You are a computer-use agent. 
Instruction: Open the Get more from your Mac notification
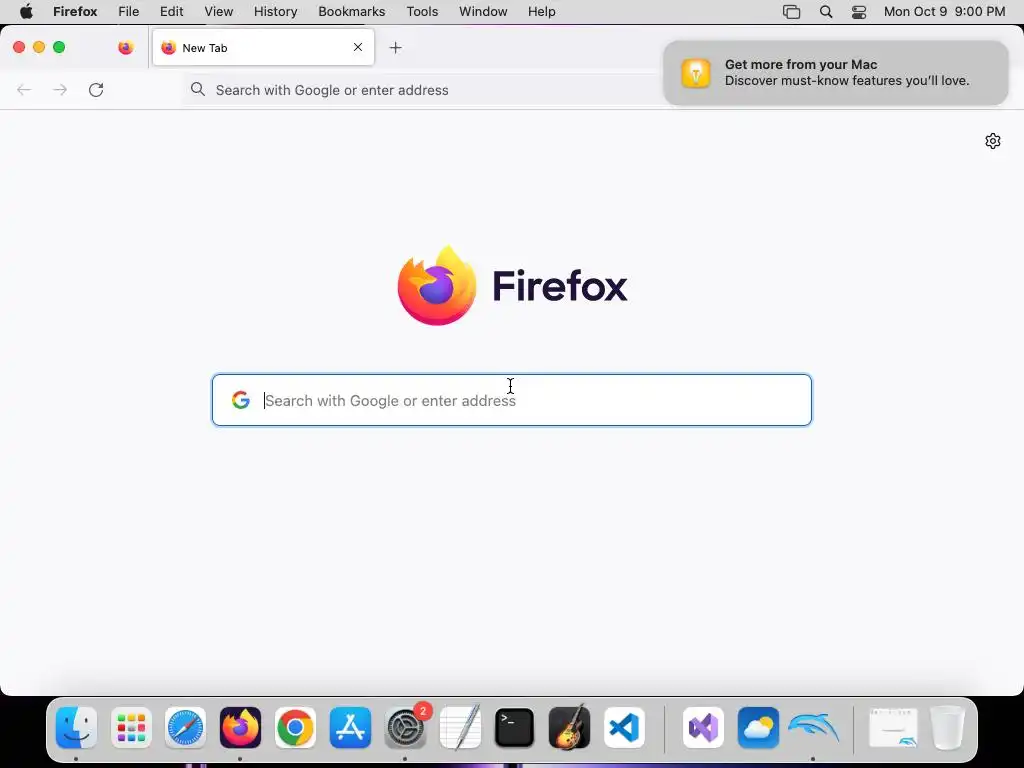point(835,72)
